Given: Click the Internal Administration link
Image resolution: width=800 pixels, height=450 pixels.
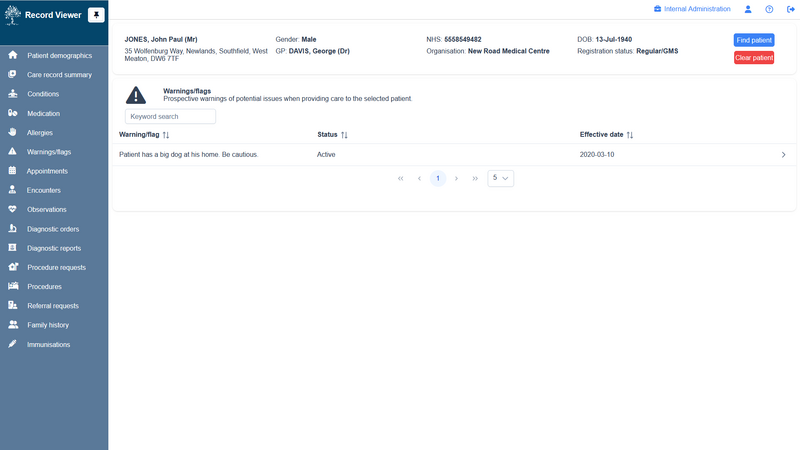Looking at the screenshot, I should 697,9.
